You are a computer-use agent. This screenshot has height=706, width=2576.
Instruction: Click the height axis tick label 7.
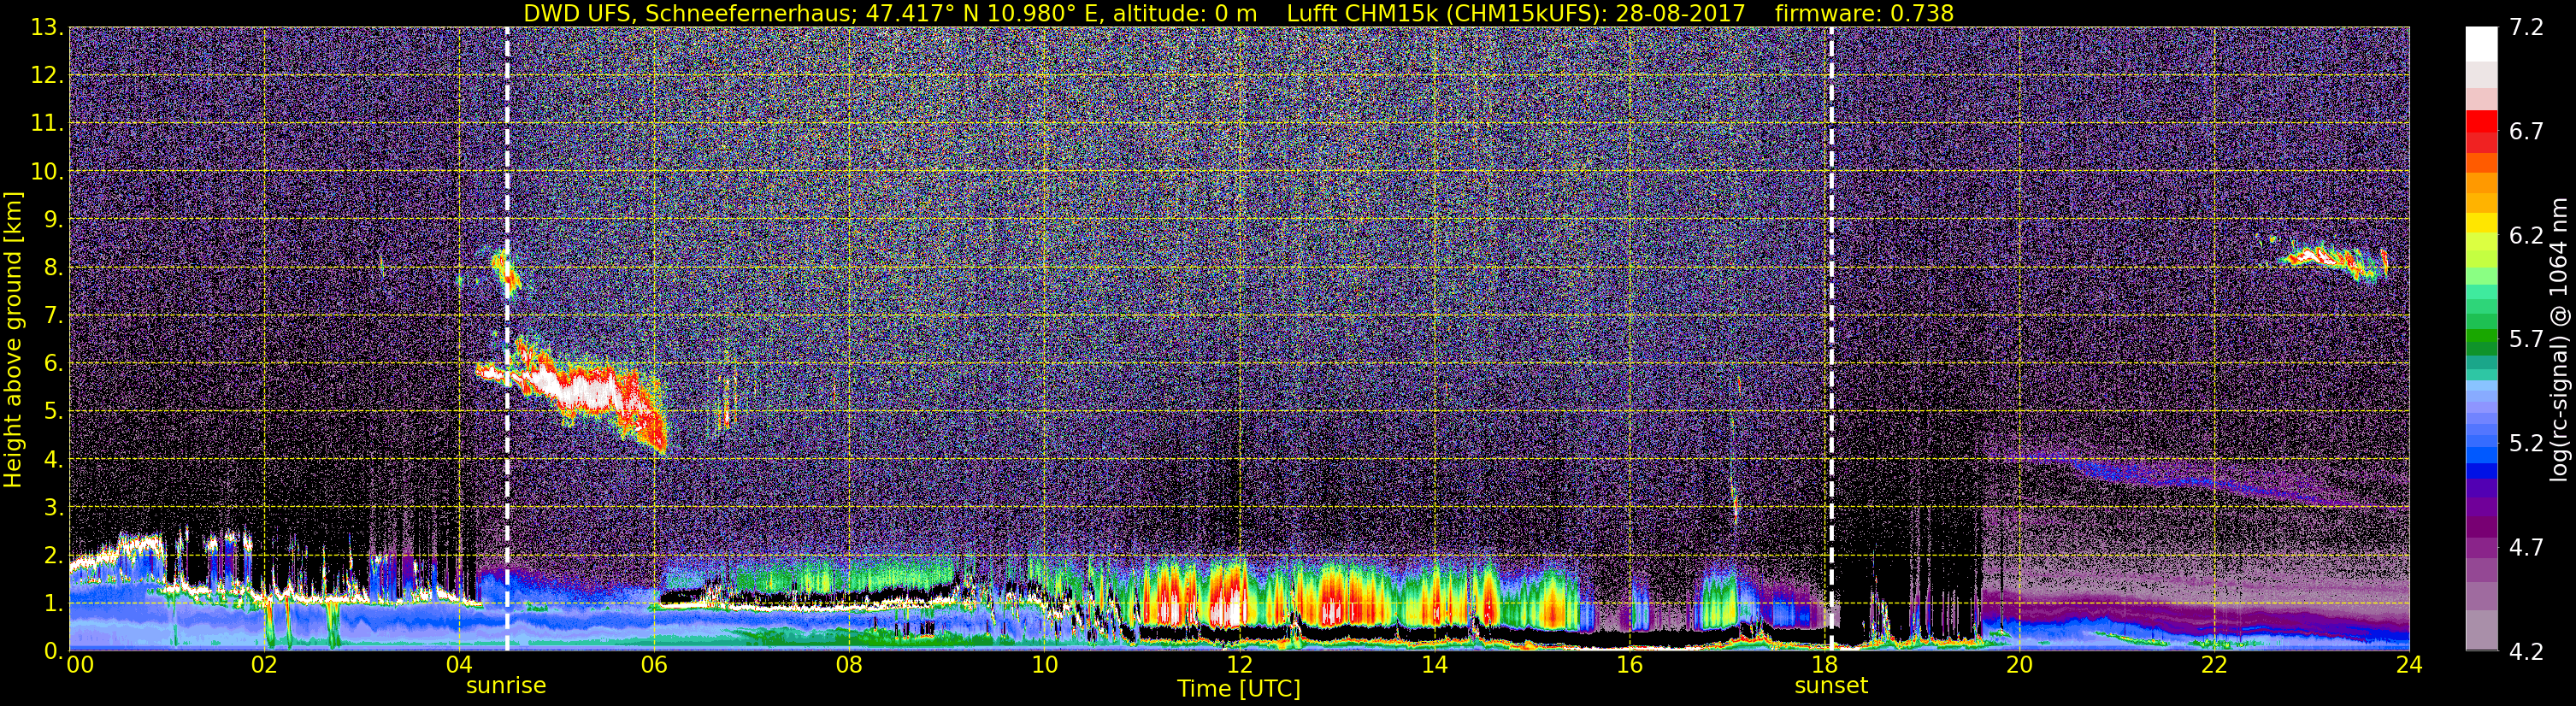53,316
